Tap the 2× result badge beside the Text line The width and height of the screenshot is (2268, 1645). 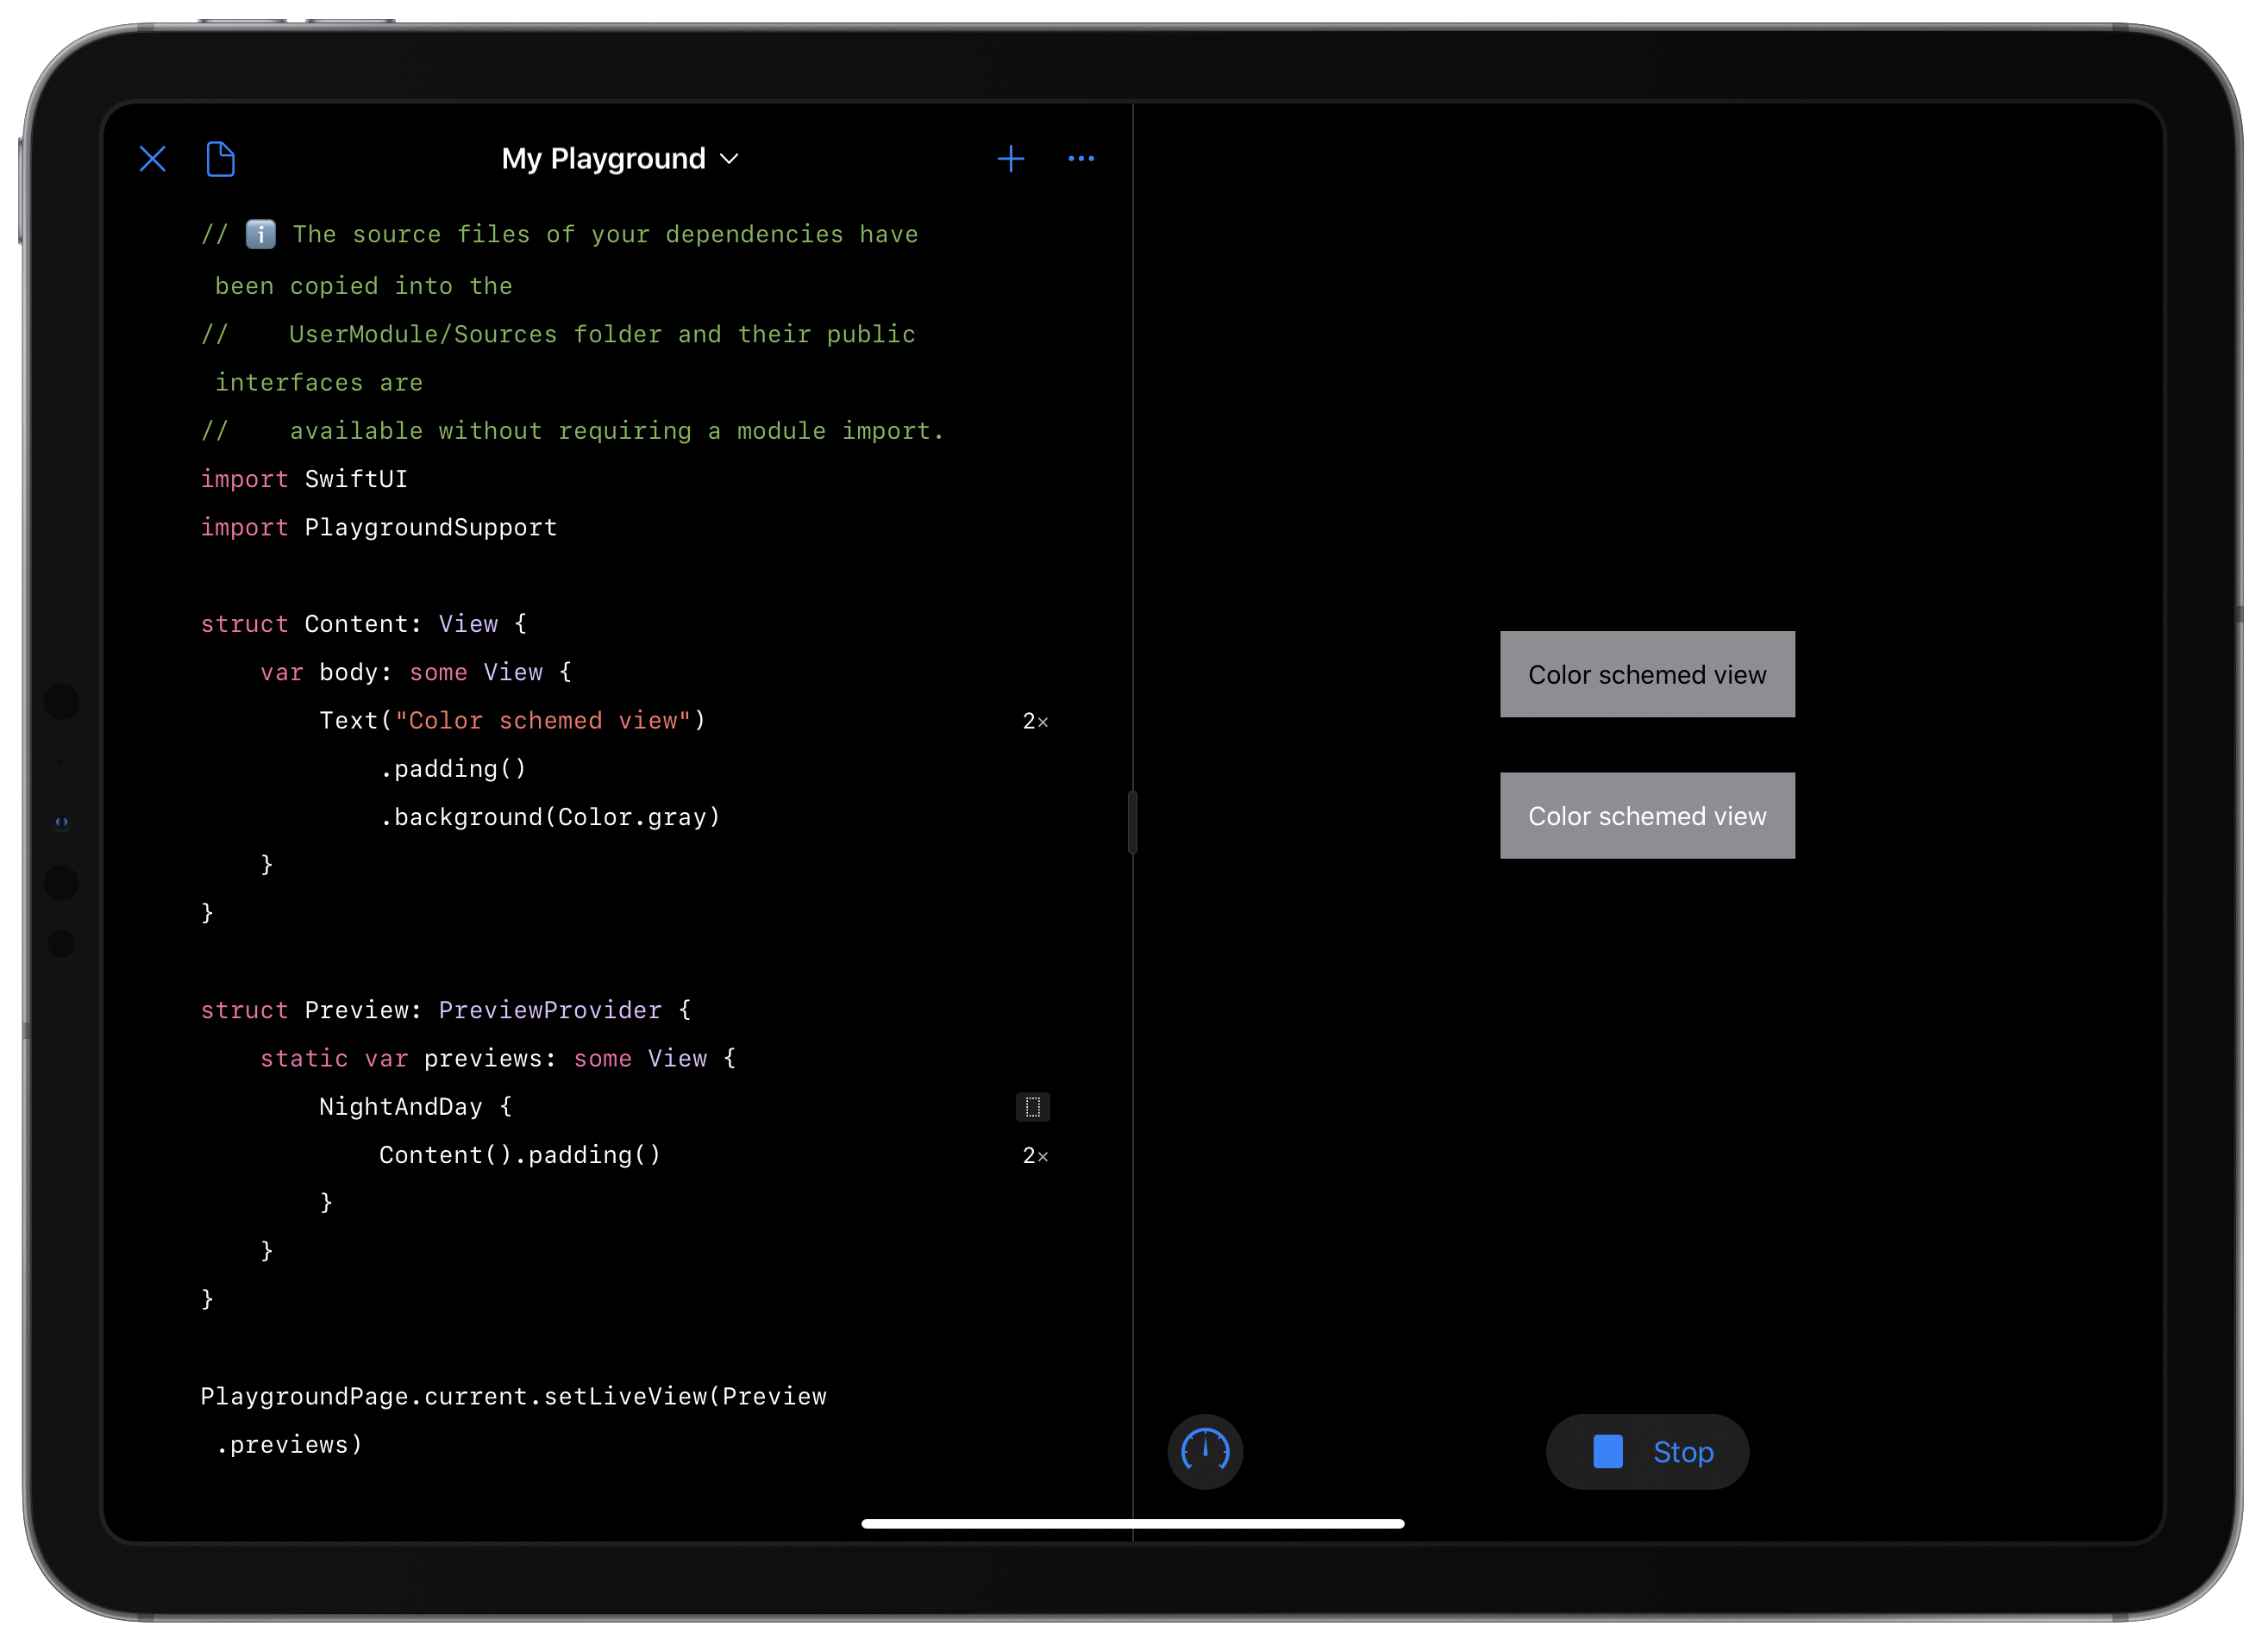coord(1035,721)
